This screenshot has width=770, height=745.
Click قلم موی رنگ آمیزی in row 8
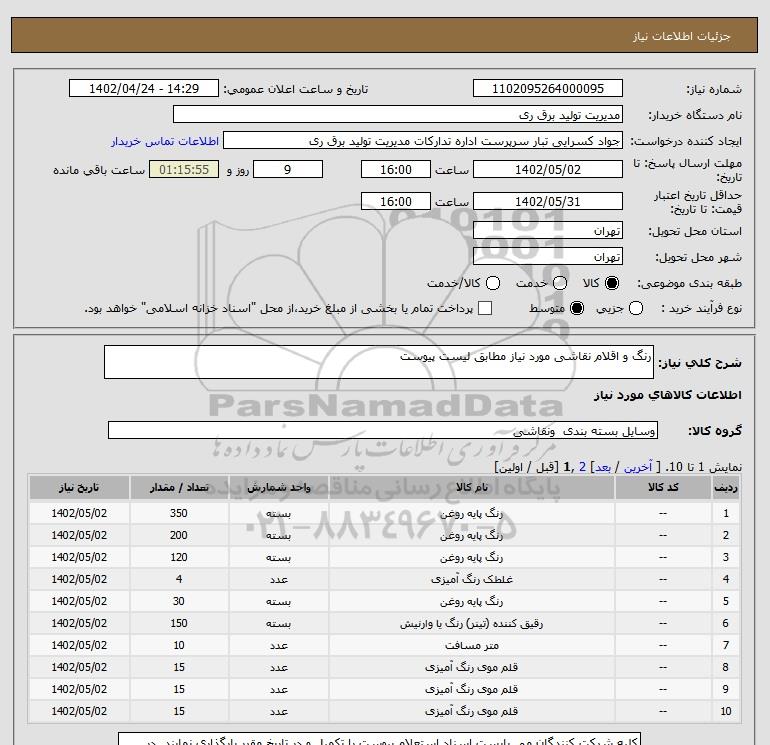click(471, 668)
